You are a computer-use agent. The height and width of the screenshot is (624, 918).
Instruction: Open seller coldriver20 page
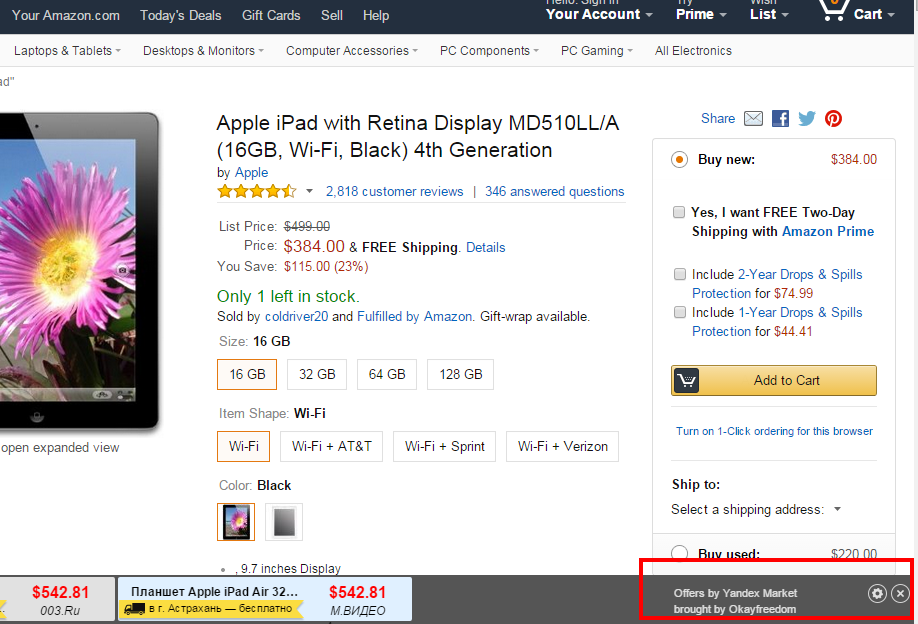pyautogui.click(x=296, y=317)
